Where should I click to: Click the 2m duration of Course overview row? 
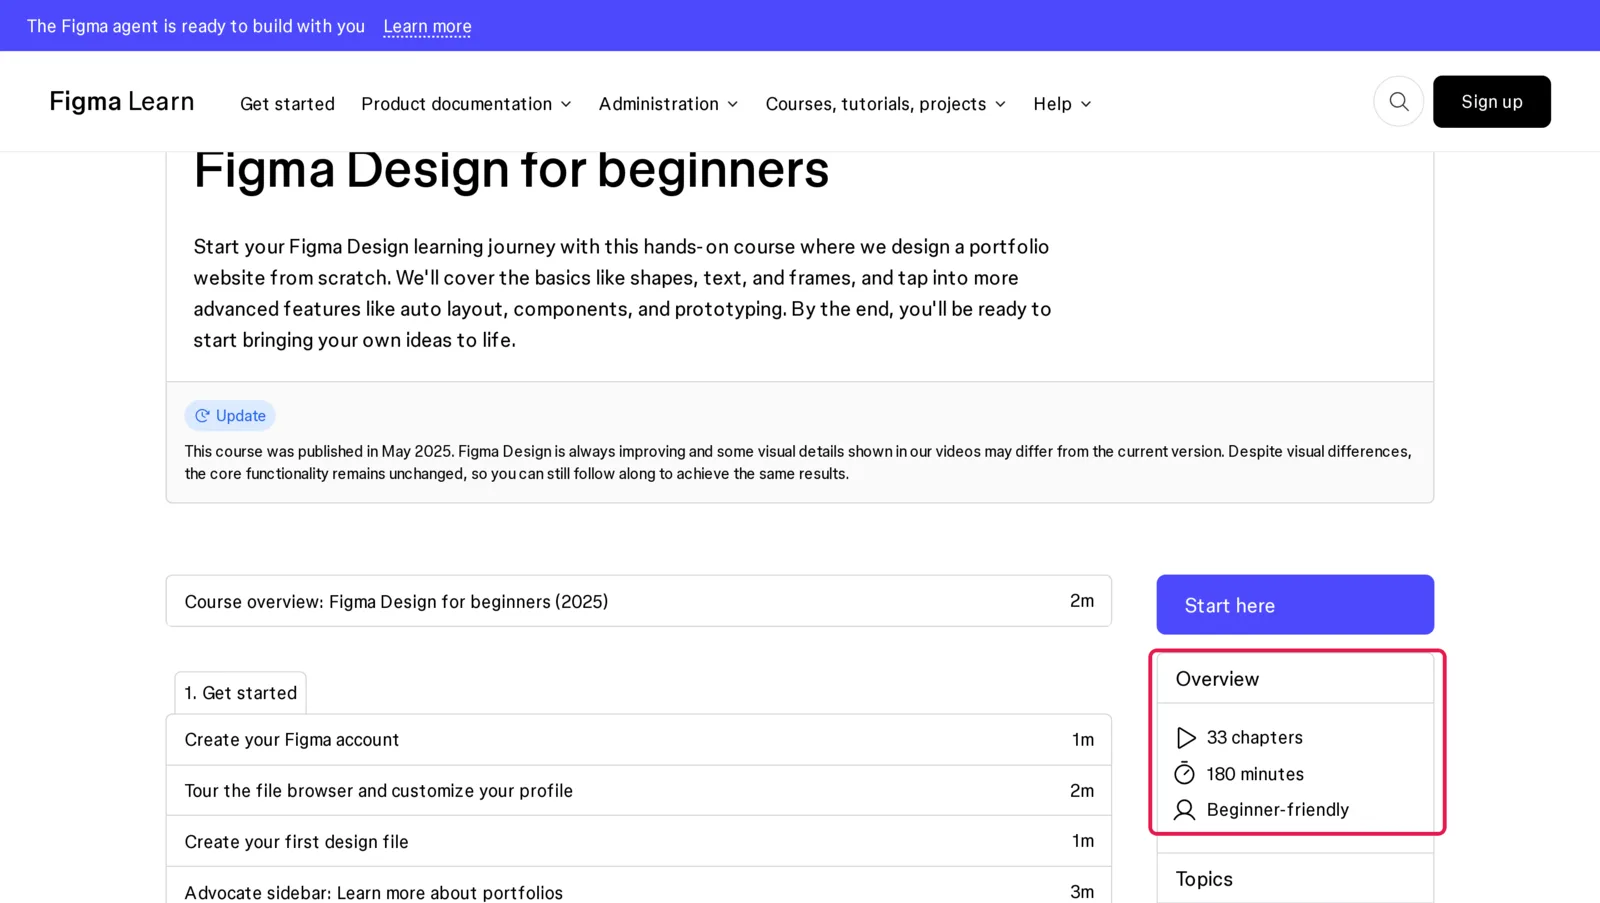(1082, 601)
